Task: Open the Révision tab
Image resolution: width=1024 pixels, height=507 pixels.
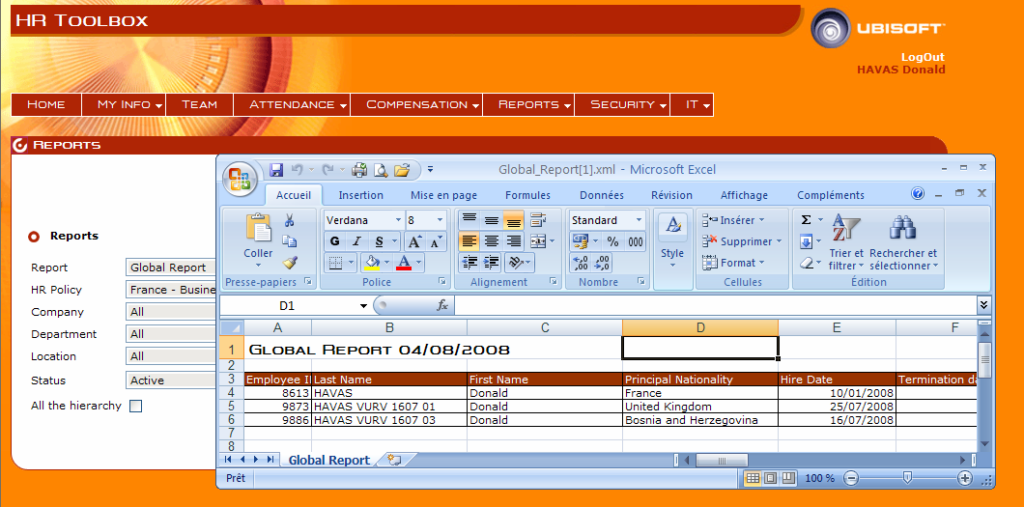Action: 671,195
